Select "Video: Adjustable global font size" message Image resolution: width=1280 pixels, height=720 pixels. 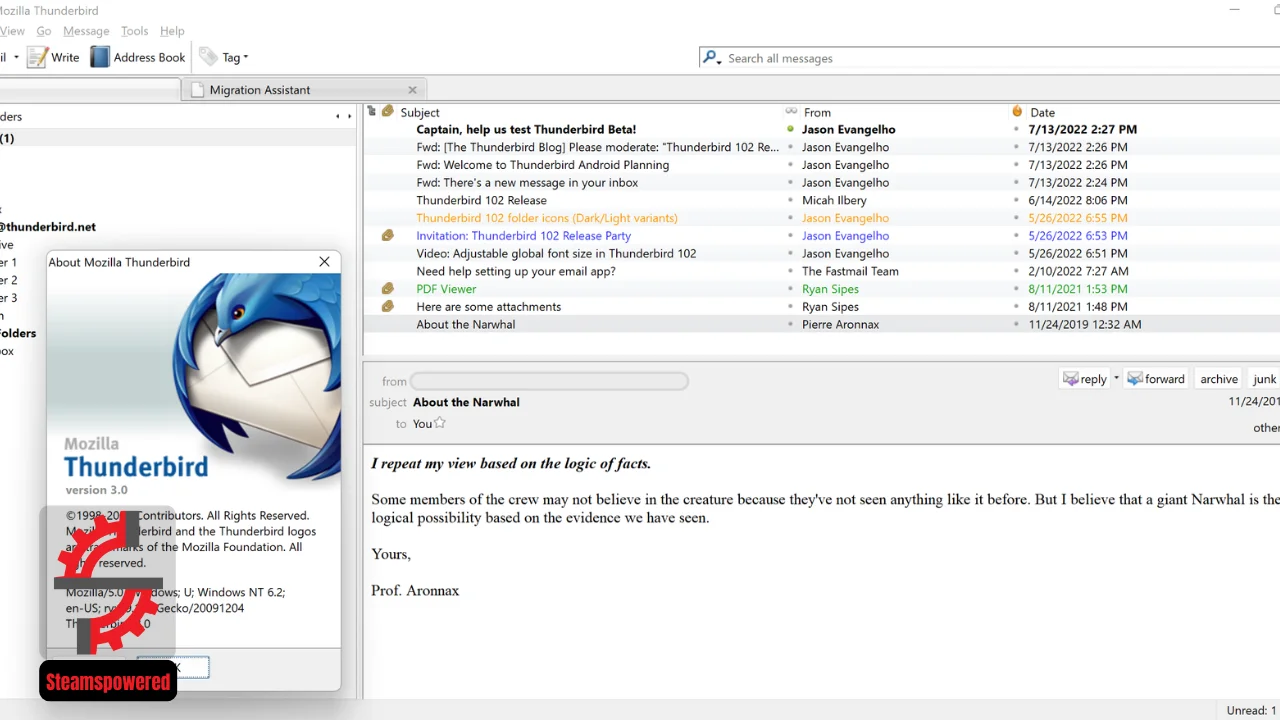click(x=556, y=254)
